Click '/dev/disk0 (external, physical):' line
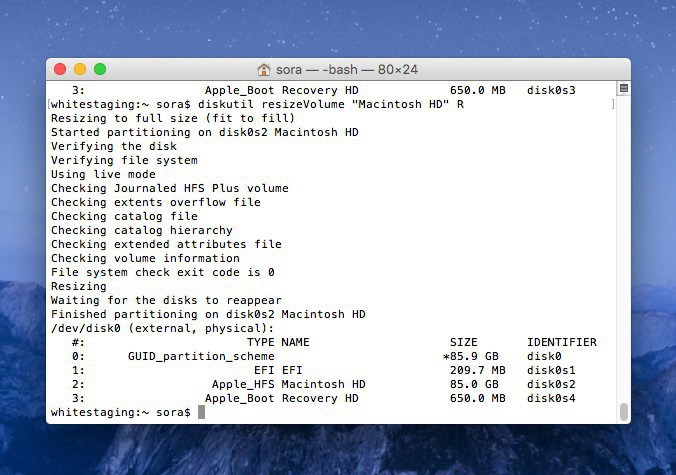This screenshot has width=676, height=475. point(163,328)
